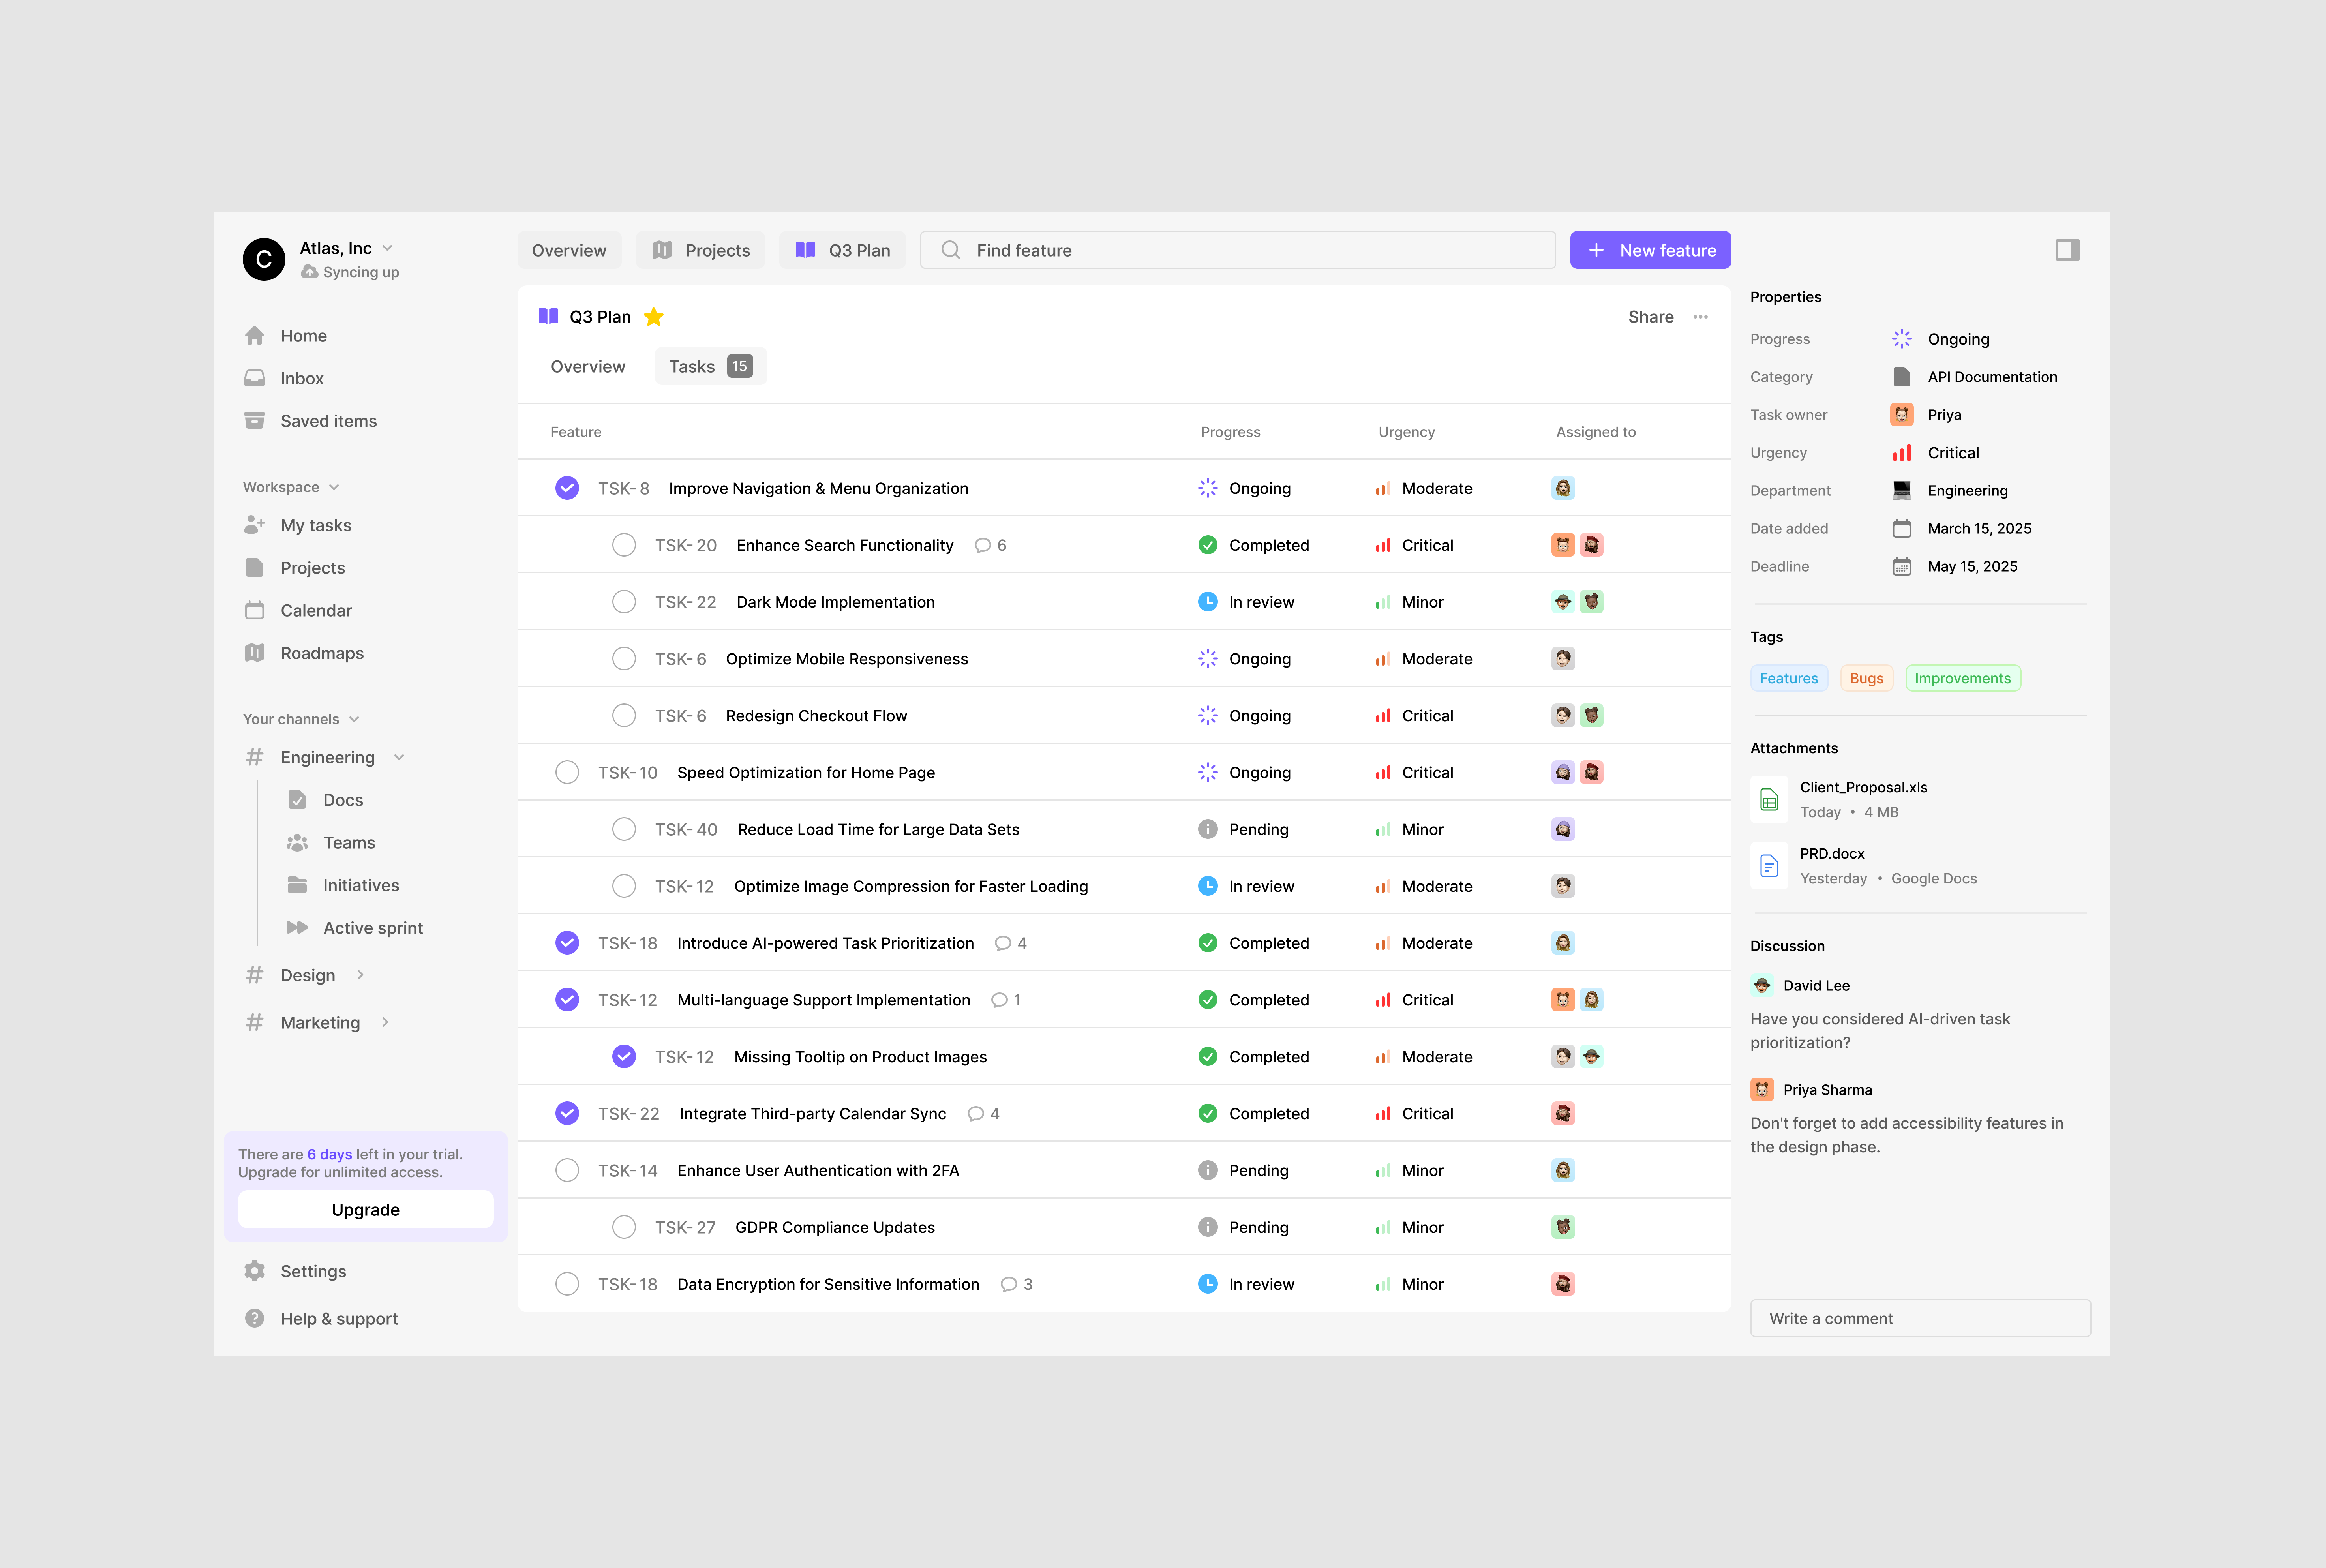Image resolution: width=2326 pixels, height=1568 pixels.
Task: Click the Saved items archive icon
Action: [255, 421]
